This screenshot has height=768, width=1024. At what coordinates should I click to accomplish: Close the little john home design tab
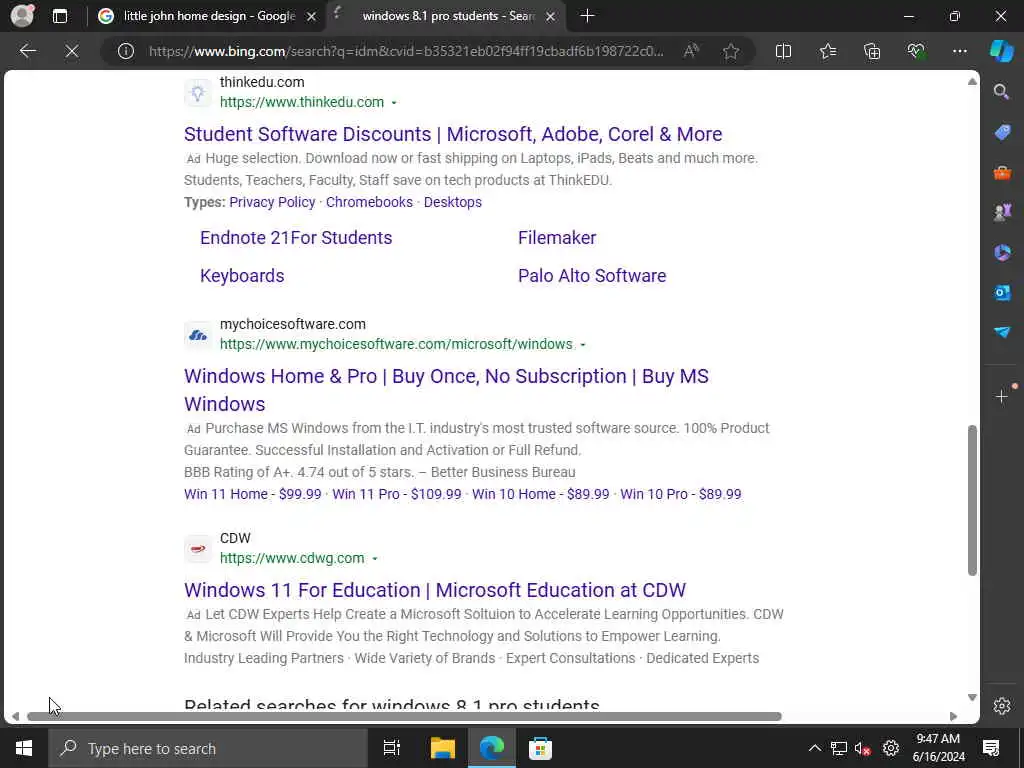click(x=312, y=16)
